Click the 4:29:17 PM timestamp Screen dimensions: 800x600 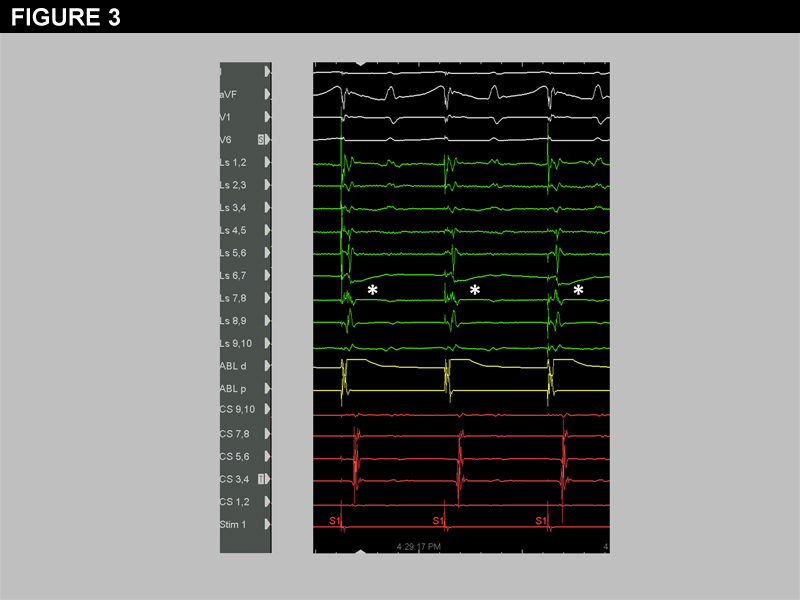(x=419, y=547)
